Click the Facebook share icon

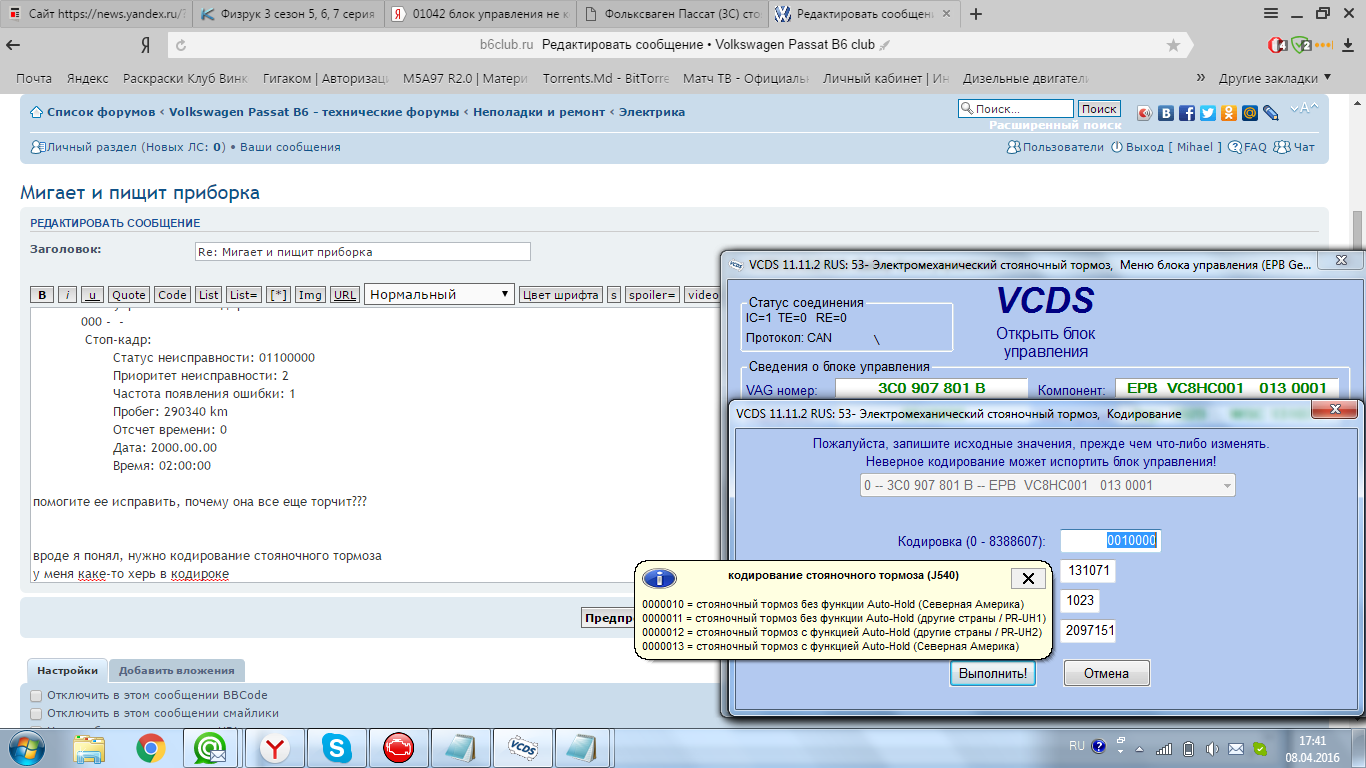[x=1187, y=113]
